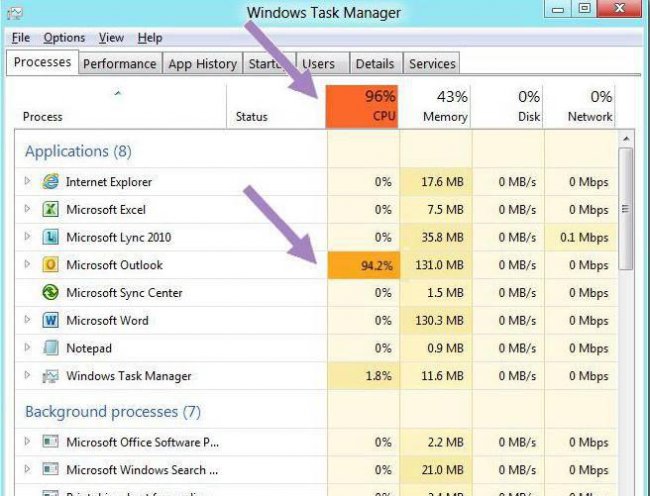650x496 pixels.
Task: Click the Task Manager title bar icon
Action: [15, 13]
